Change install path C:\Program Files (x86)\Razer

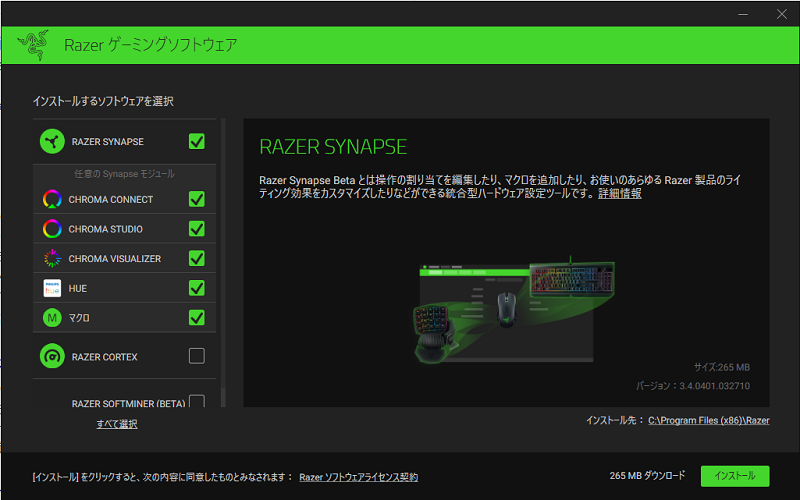point(709,420)
